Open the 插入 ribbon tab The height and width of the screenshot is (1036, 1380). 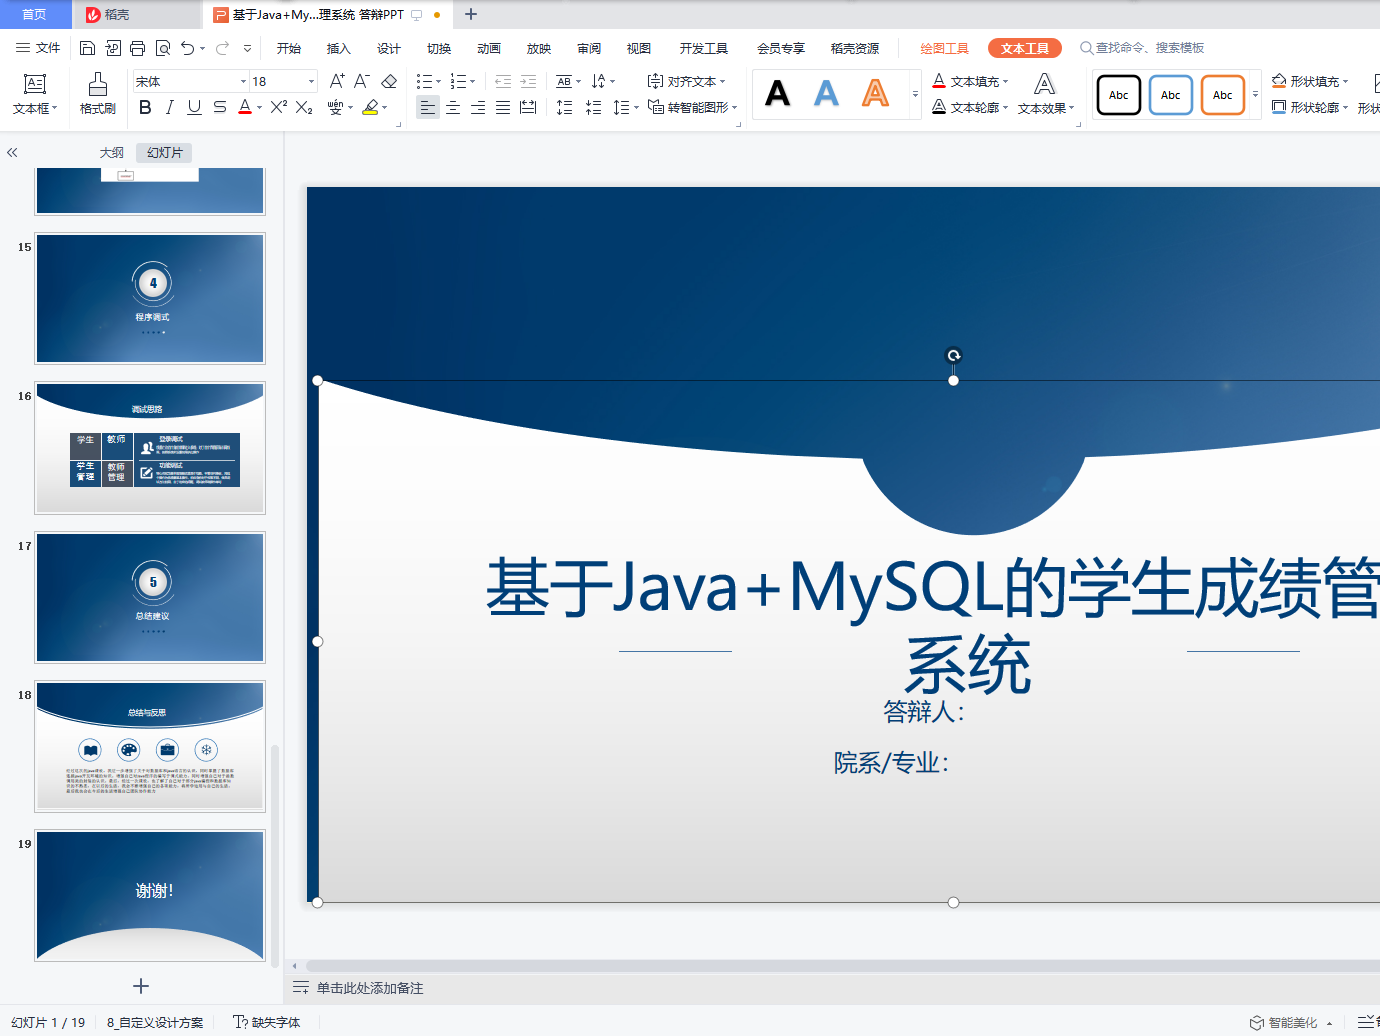pos(339,48)
